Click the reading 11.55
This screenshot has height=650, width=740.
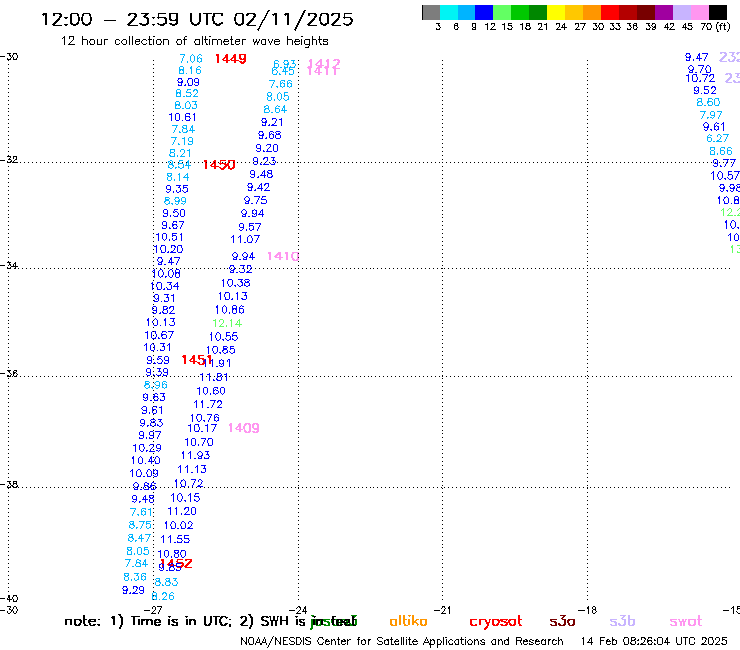pyautogui.click(x=175, y=539)
